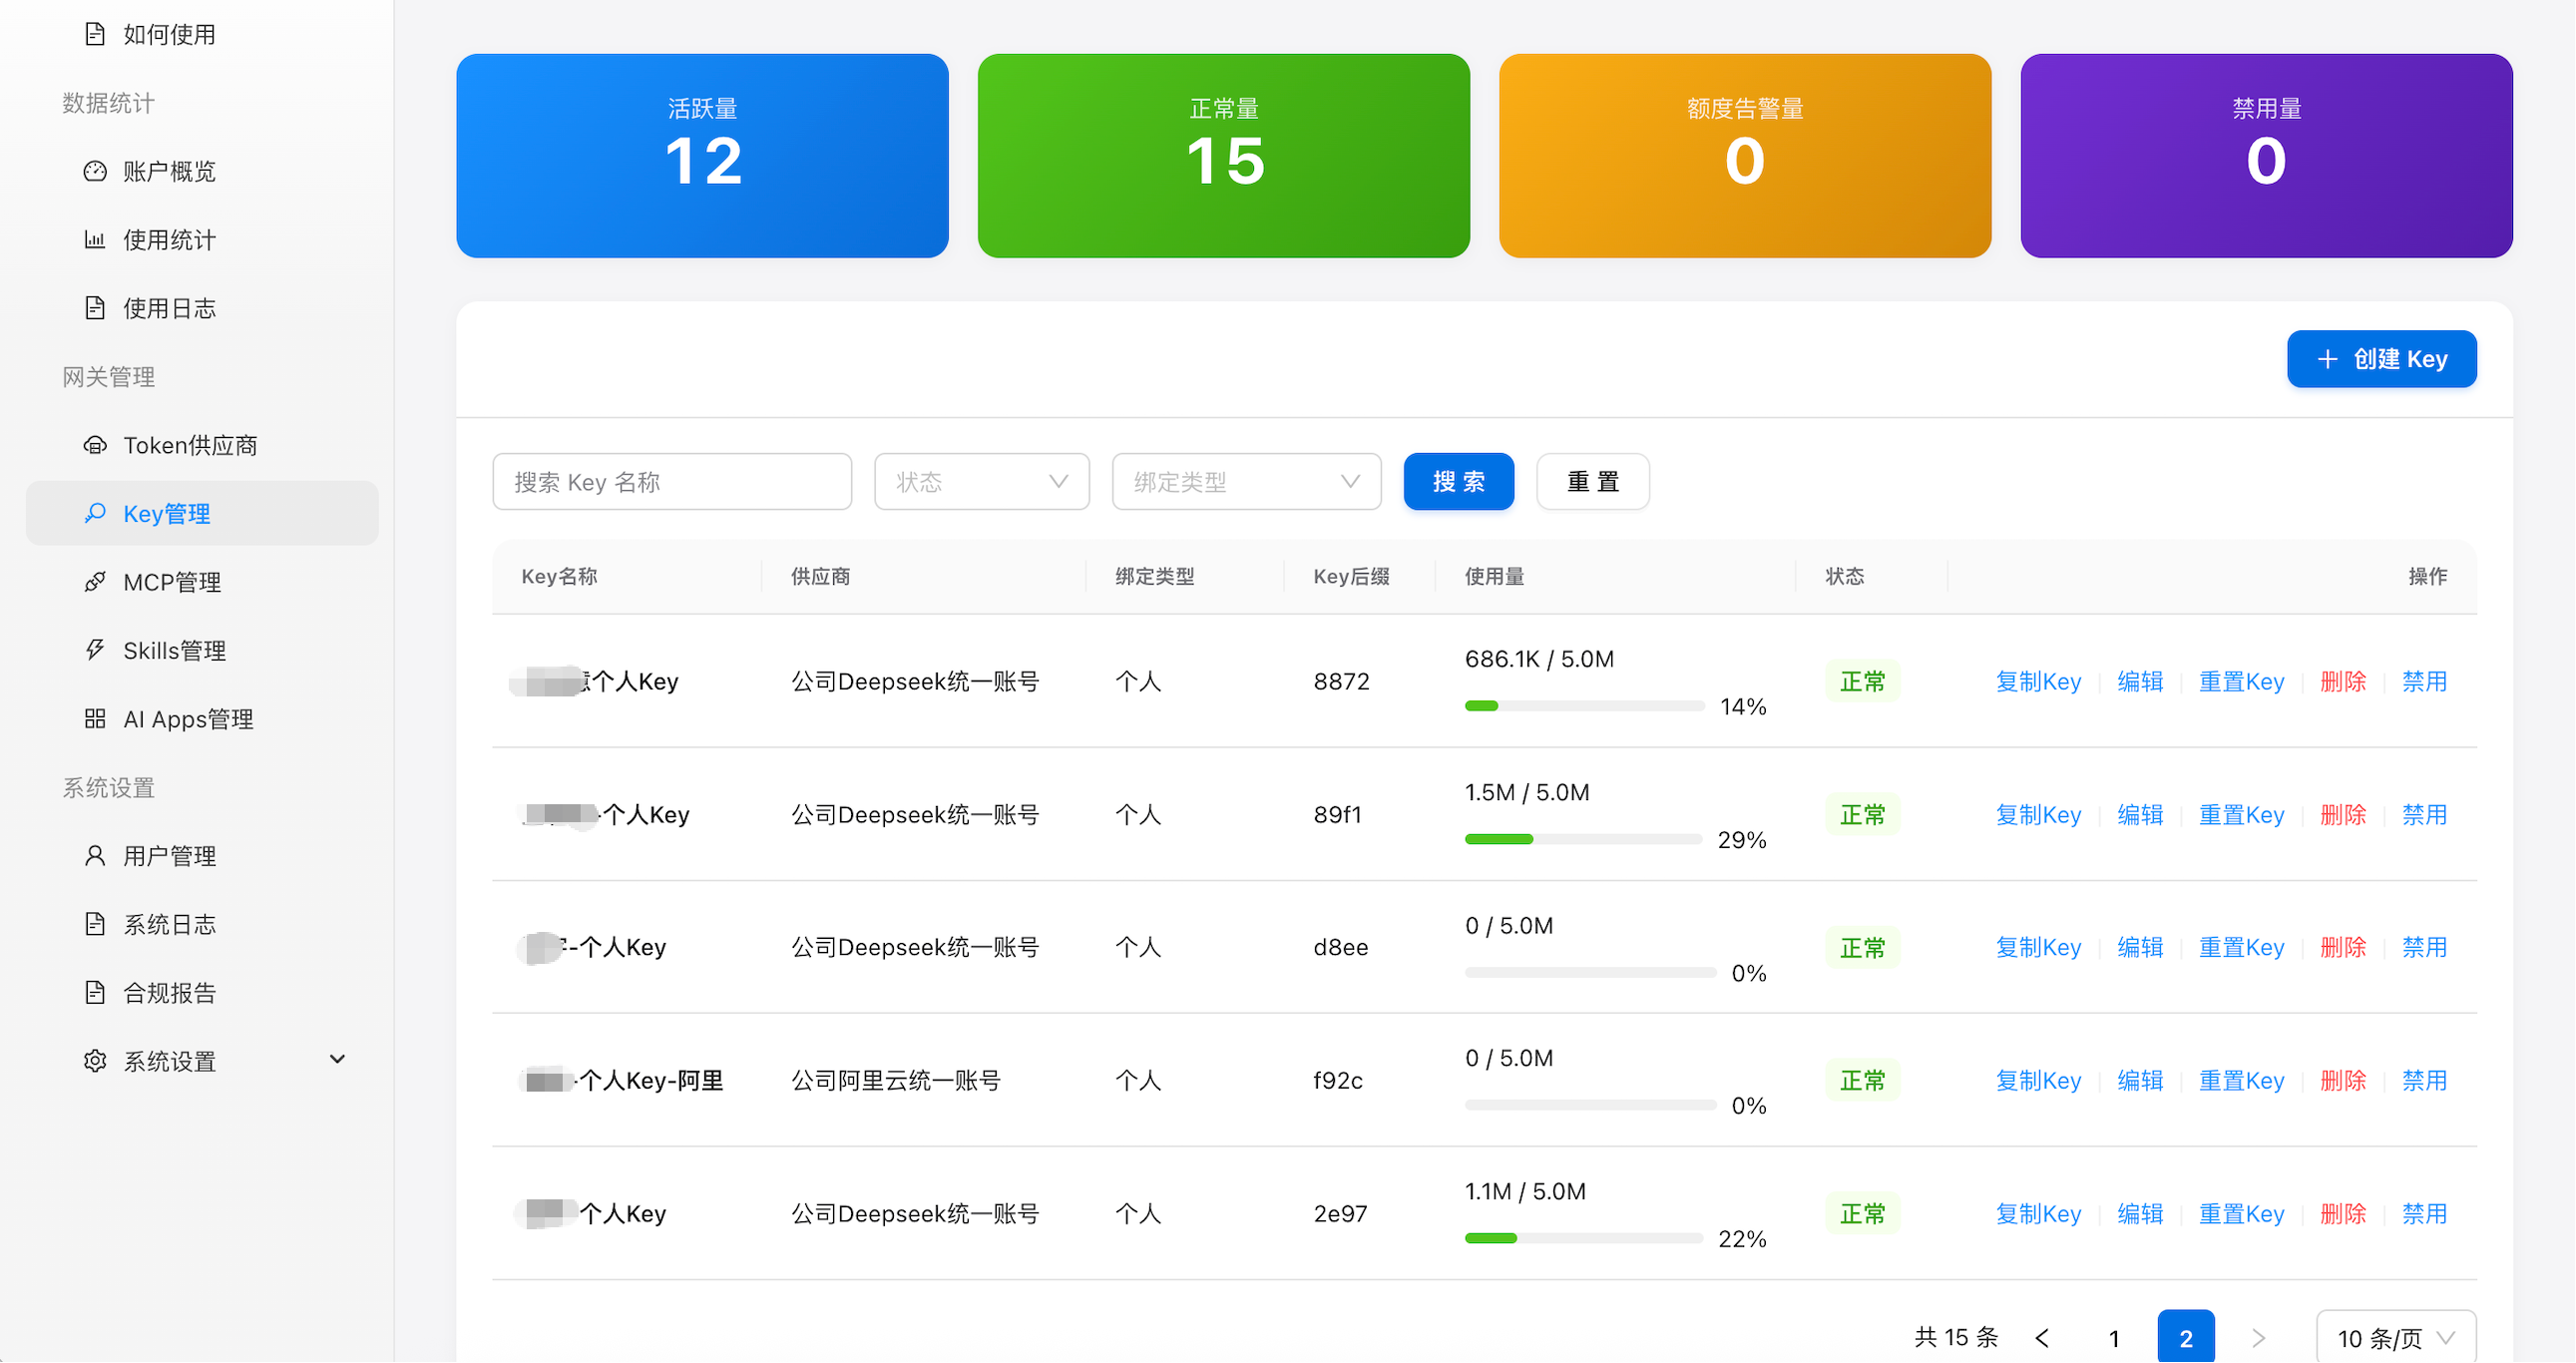Go to Token供应商 management
The image size is (2576, 1363).
[x=202, y=445]
